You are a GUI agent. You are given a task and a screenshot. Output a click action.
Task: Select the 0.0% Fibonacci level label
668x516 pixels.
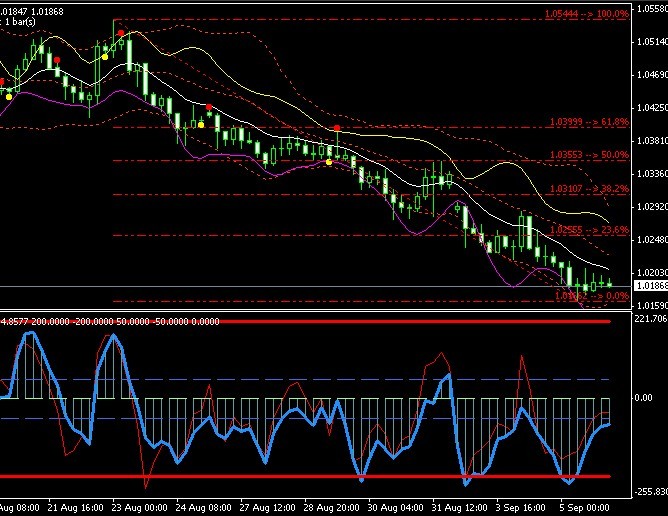592,295
